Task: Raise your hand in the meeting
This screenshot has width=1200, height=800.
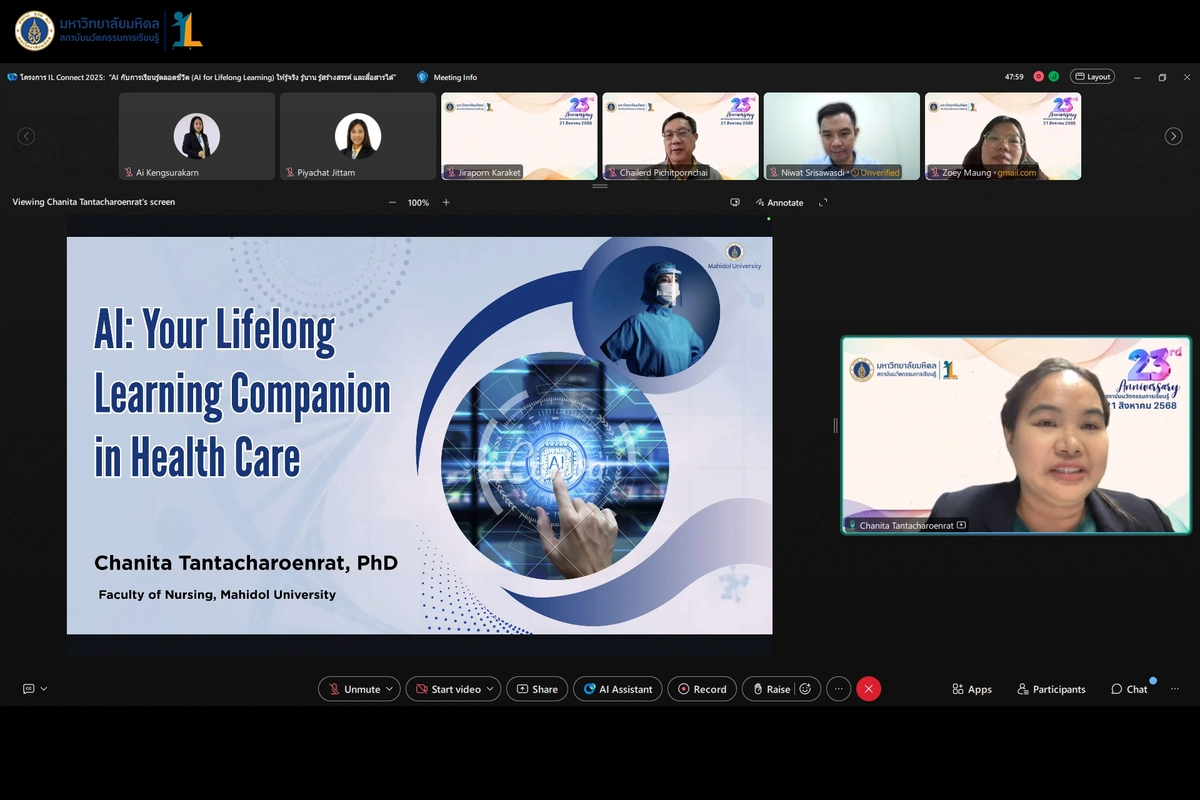Action: point(770,689)
